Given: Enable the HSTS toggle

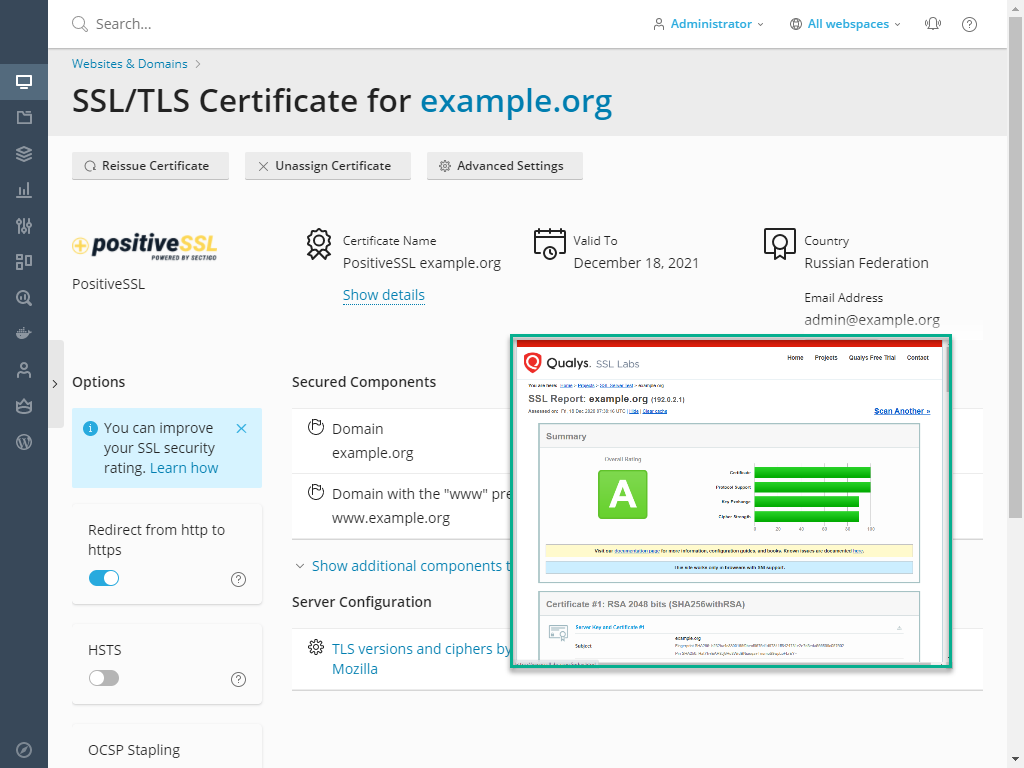Looking at the screenshot, I should tap(103, 677).
